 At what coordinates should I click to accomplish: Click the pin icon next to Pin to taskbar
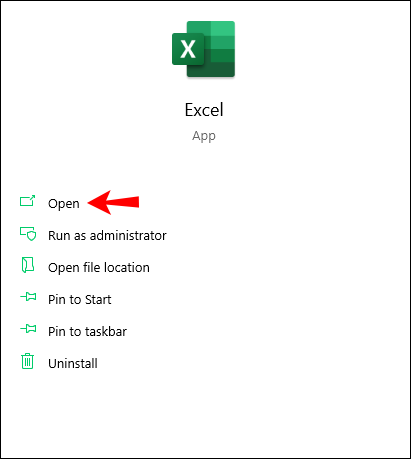(x=28, y=329)
